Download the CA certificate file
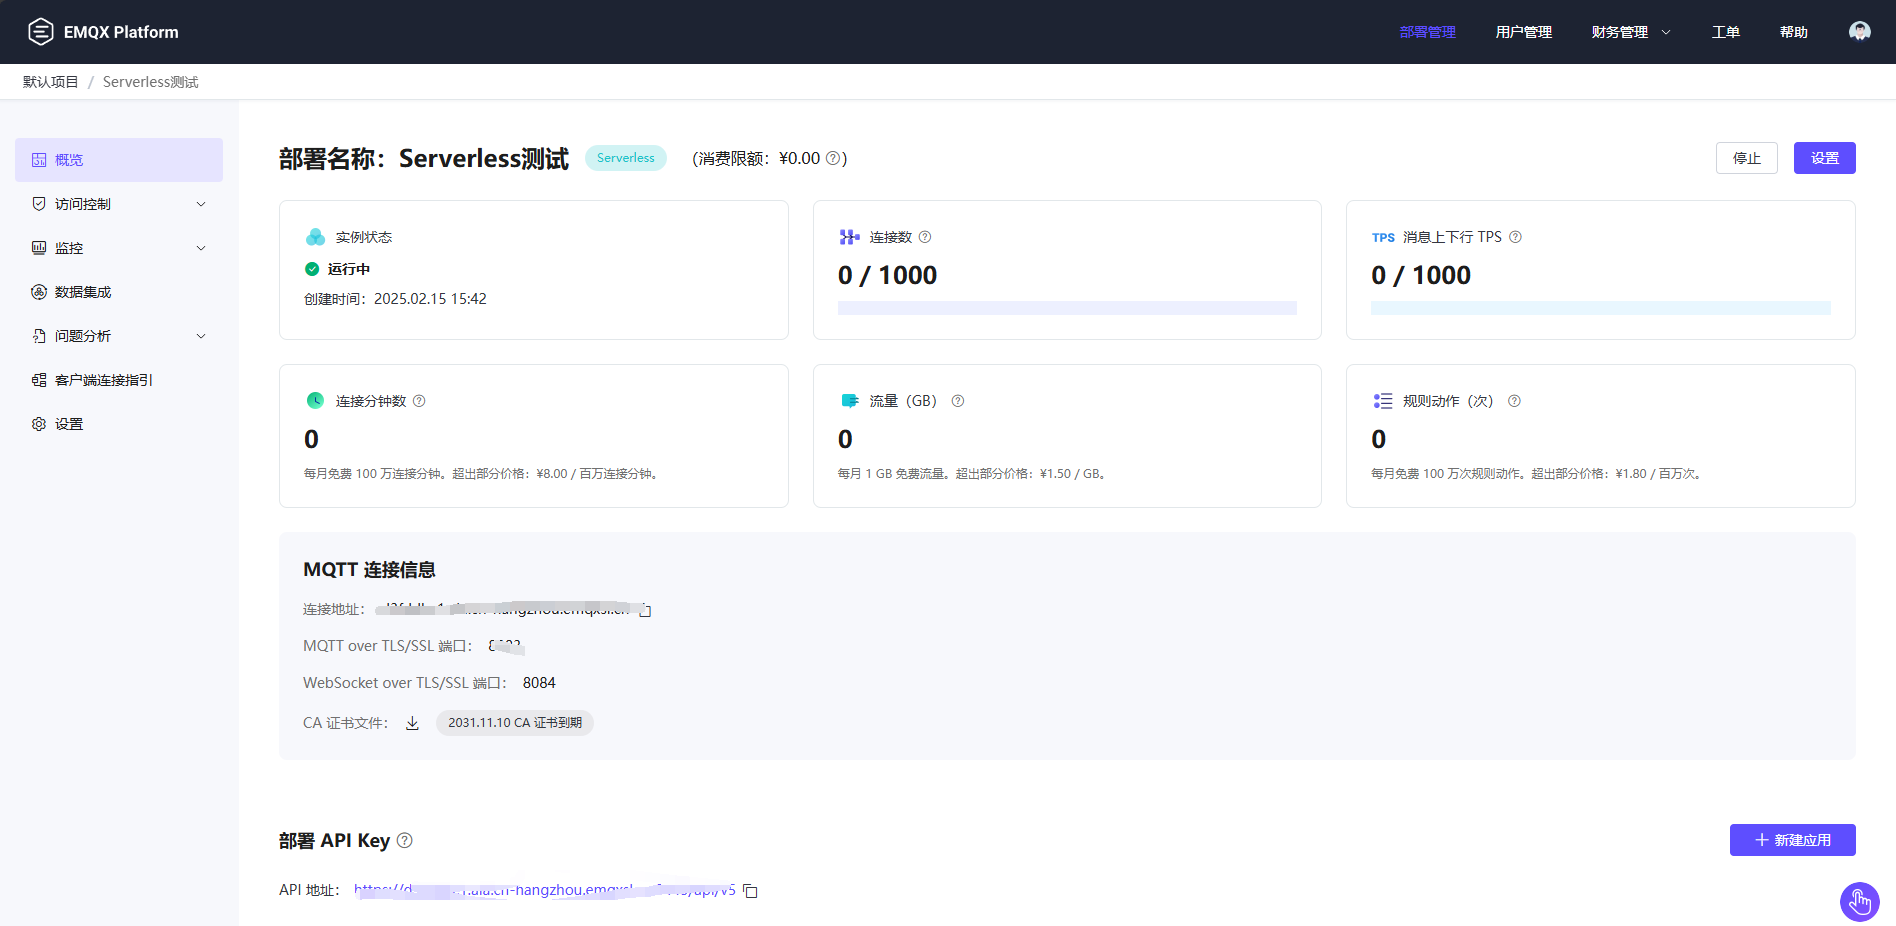The image size is (1896, 926). click(412, 723)
